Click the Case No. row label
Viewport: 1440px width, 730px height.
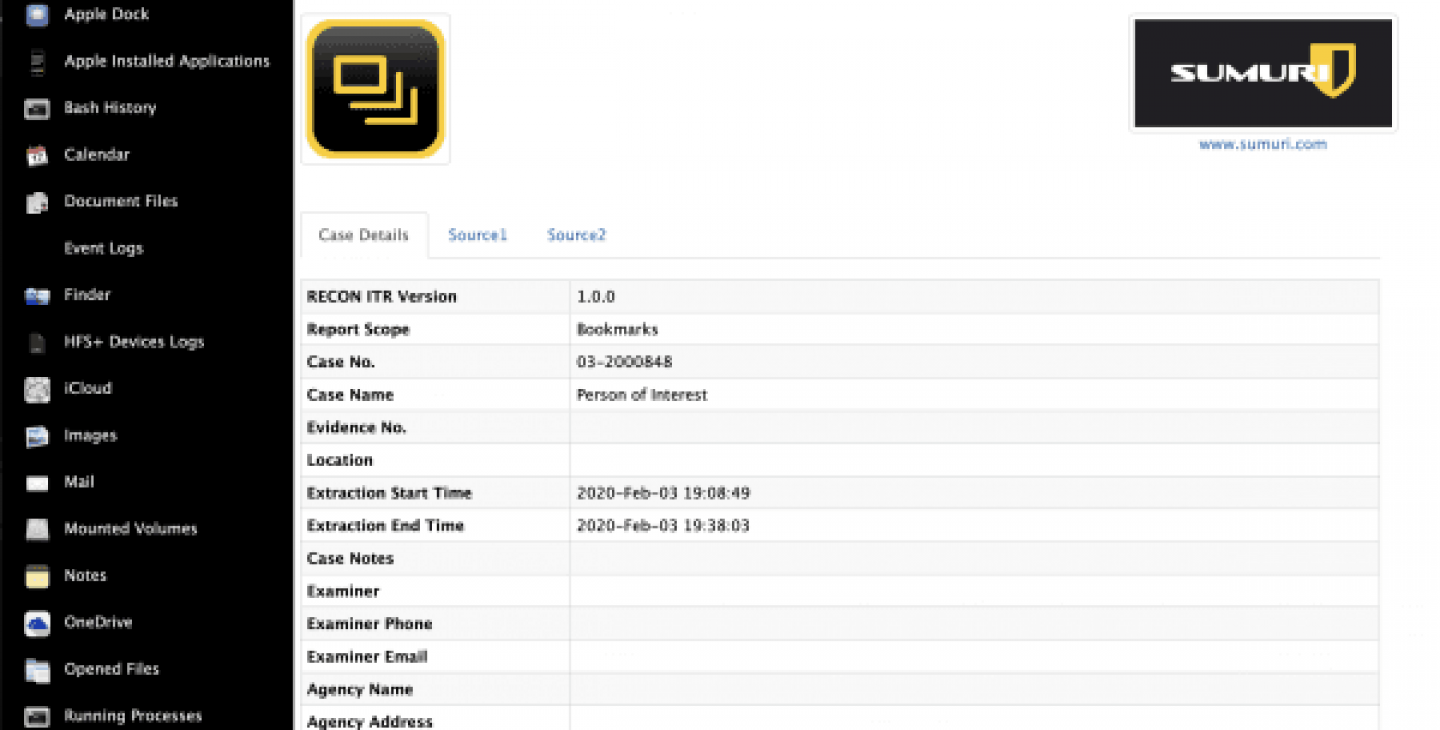(x=341, y=362)
